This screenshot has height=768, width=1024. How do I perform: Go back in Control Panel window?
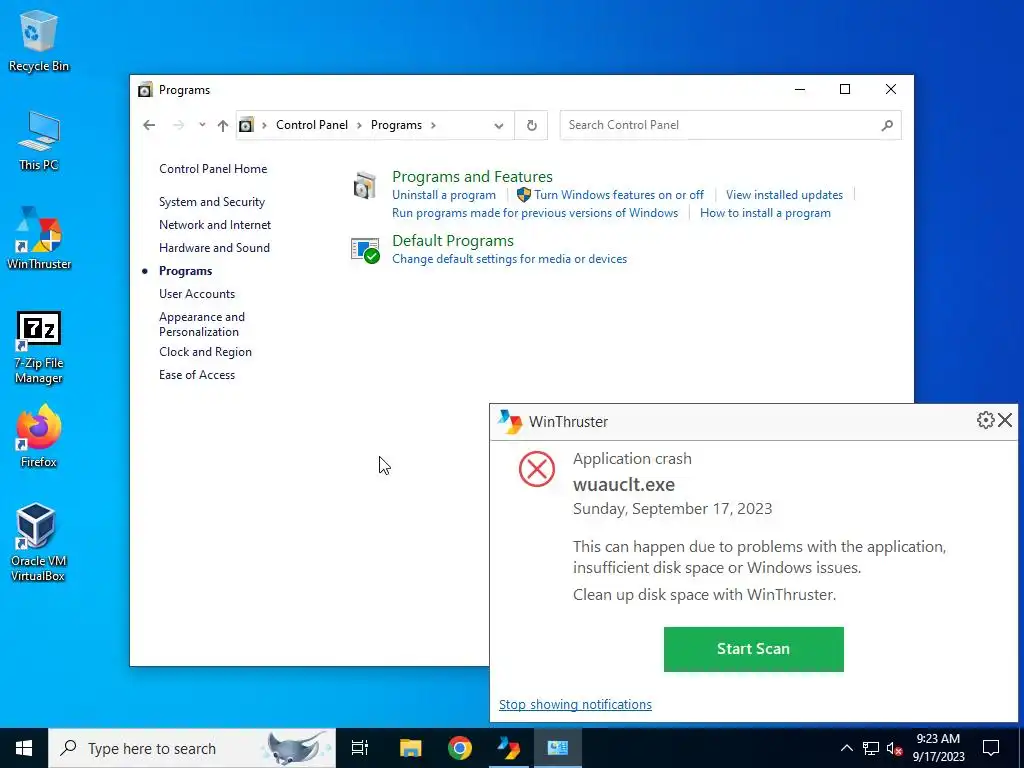pos(149,125)
